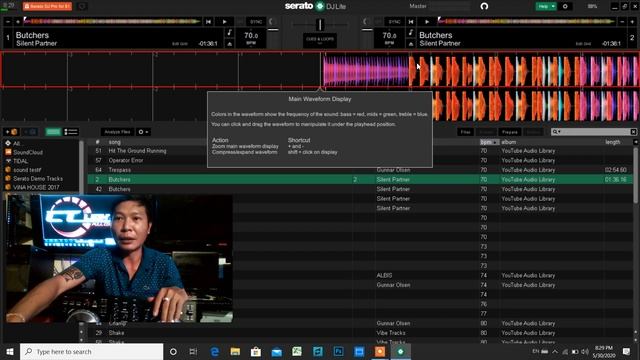Click the Serato DJ taskbar icon
Image resolution: width=640 pixels, height=360 pixels.
tap(400, 351)
